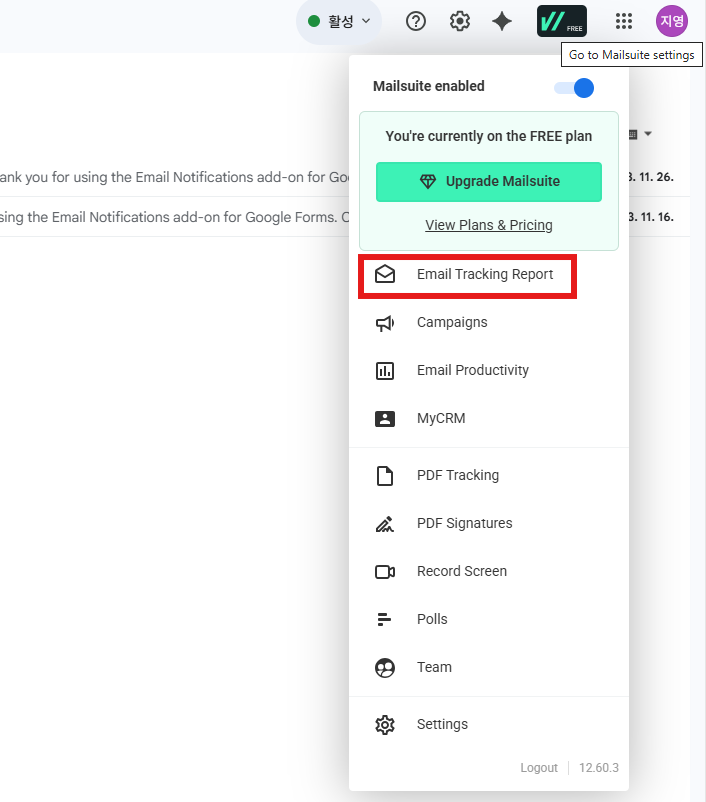Click the PDF Signatures pen icon
The image size is (706, 802).
(385, 524)
